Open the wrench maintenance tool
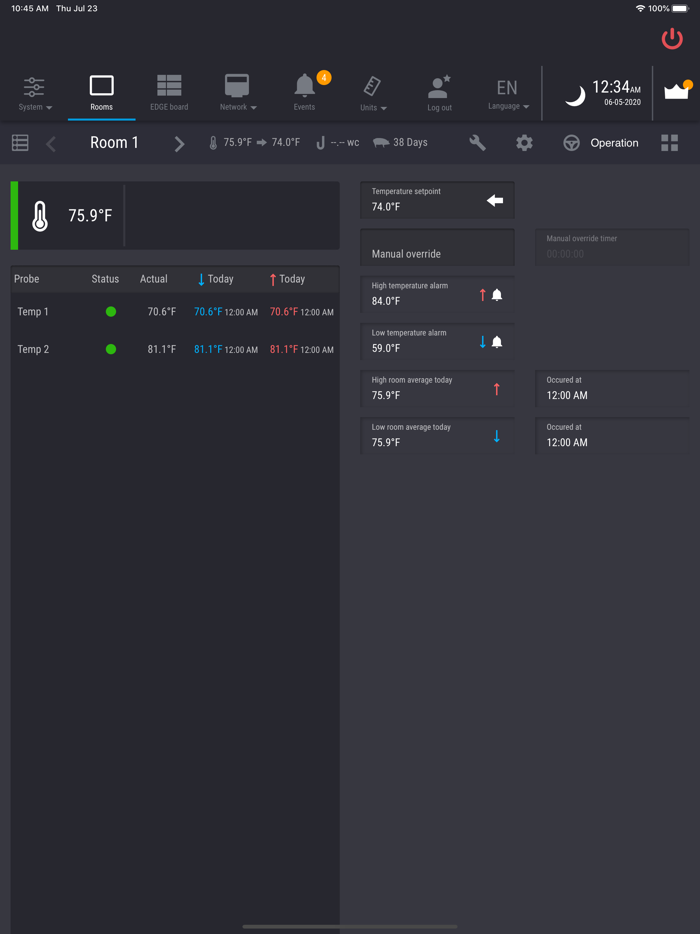Image resolution: width=700 pixels, height=934 pixels. (478, 143)
